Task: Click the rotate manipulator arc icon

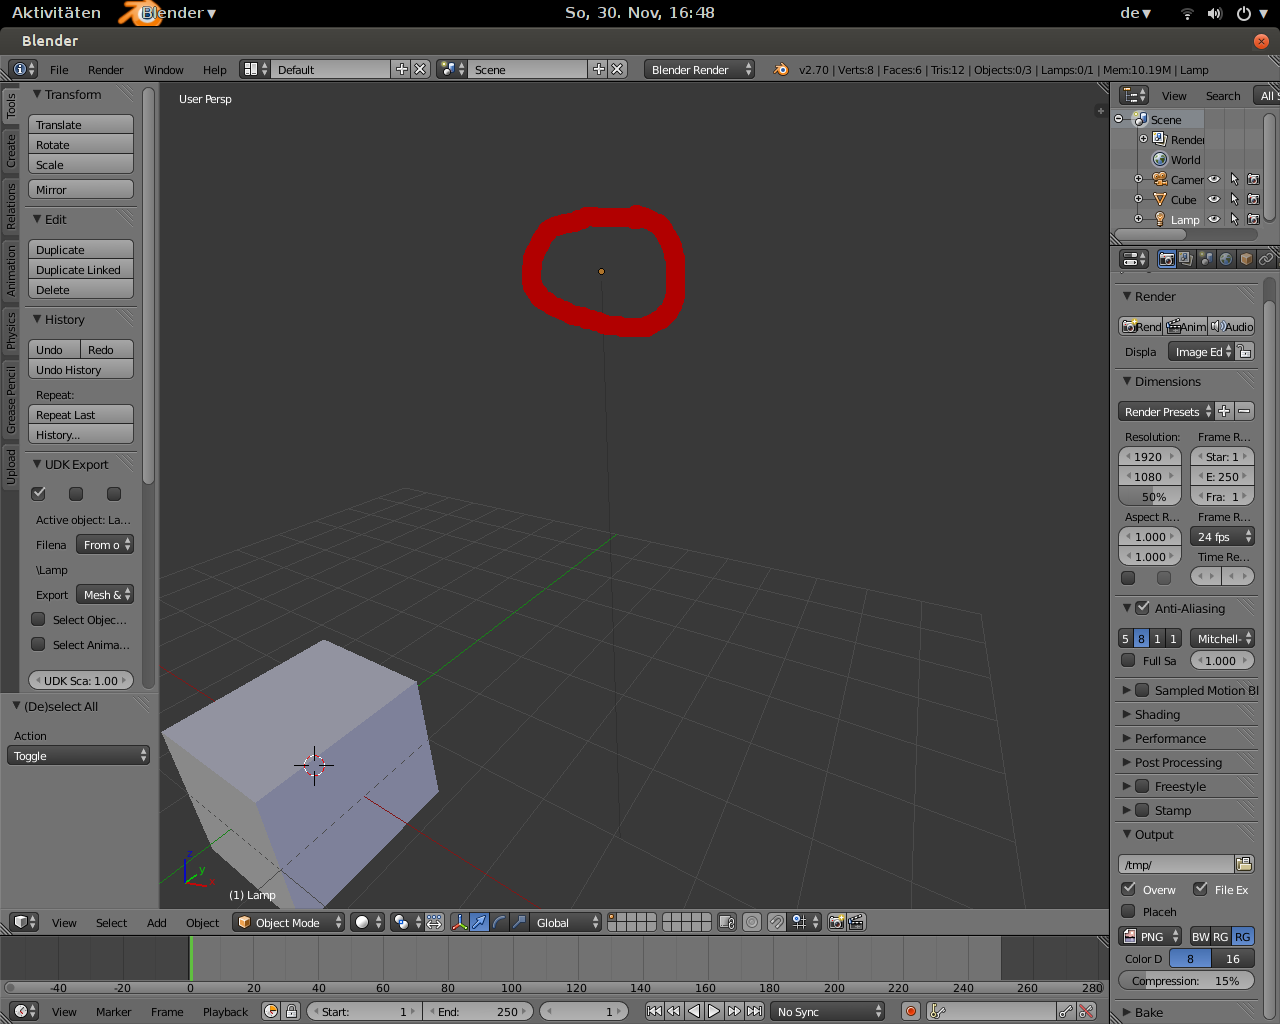Action: 499,922
